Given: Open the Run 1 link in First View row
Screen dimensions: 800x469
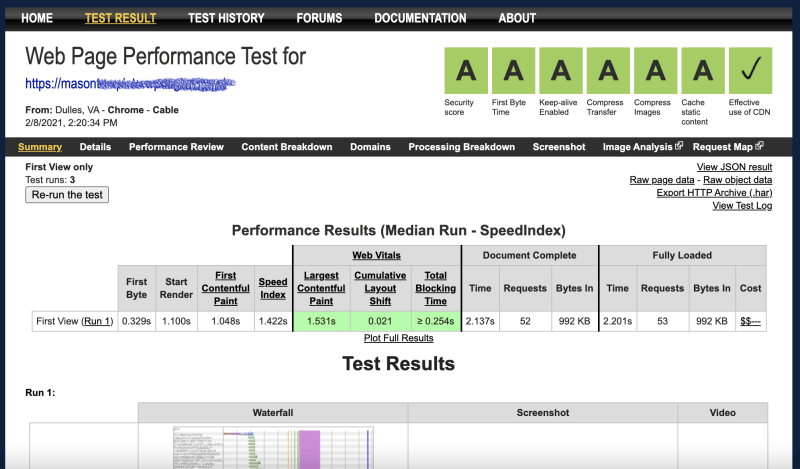Looking at the screenshot, I should pos(97,321).
